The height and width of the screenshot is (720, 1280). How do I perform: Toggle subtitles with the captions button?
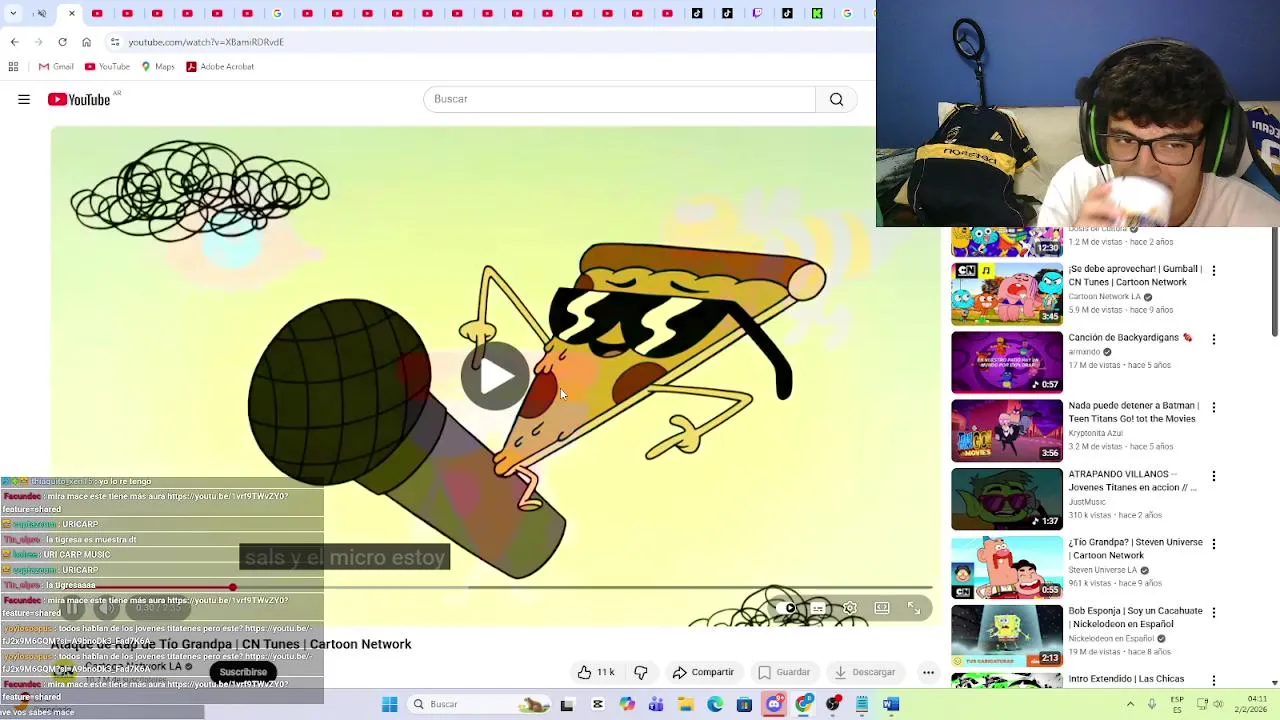pos(818,608)
